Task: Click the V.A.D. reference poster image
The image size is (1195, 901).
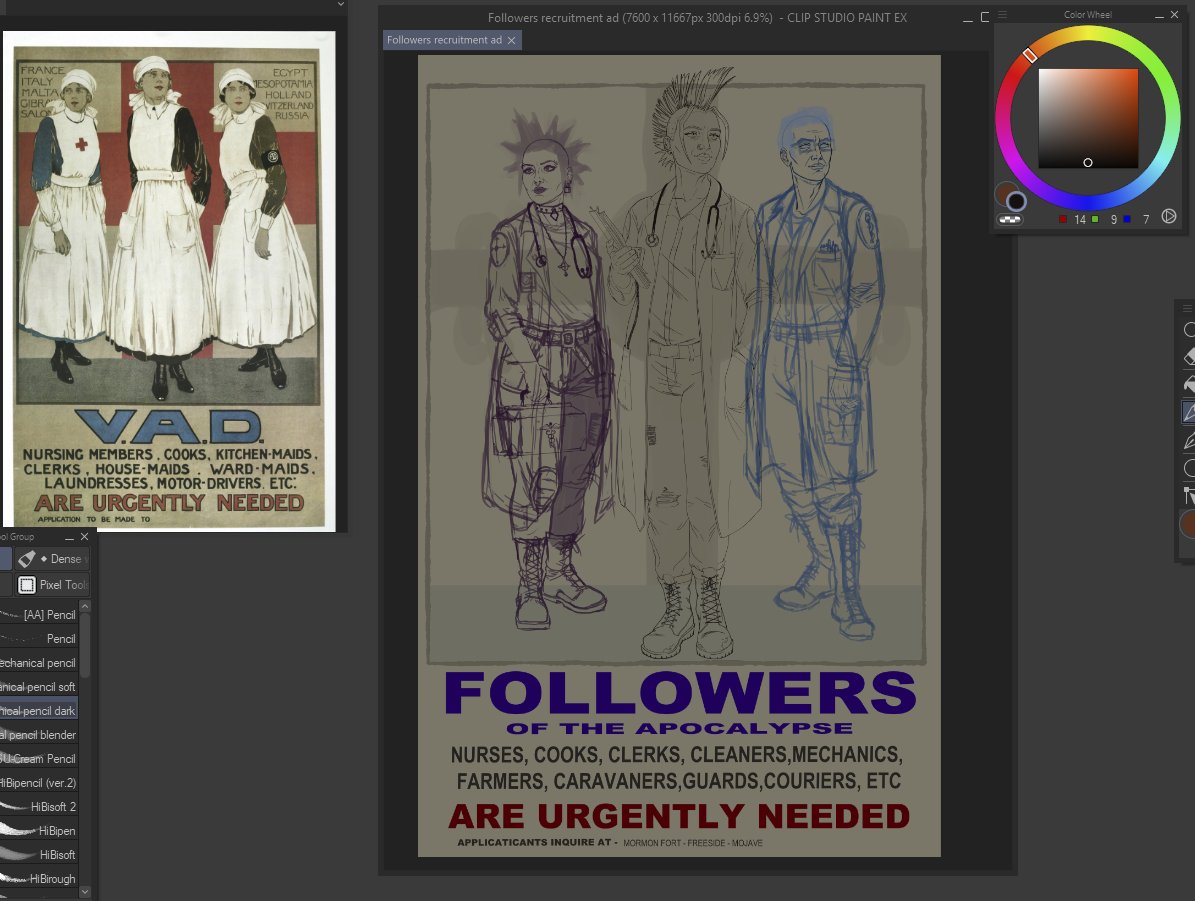Action: pyautogui.click(x=169, y=281)
